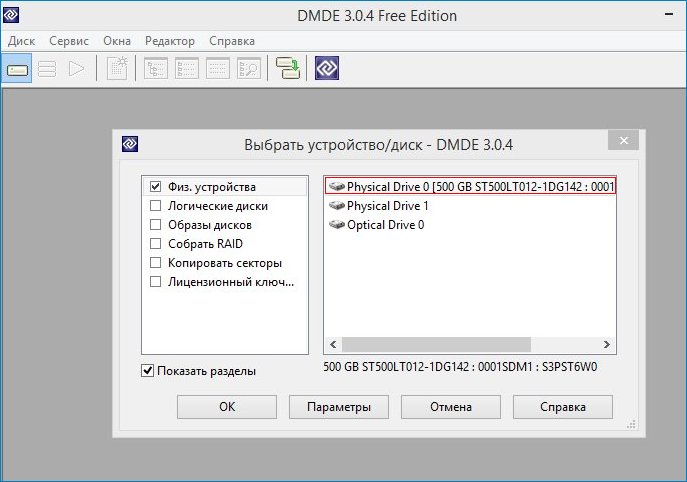Click the Physical Drive 0 disk icon
The image size is (687, 482).
(x=337, y=186)
